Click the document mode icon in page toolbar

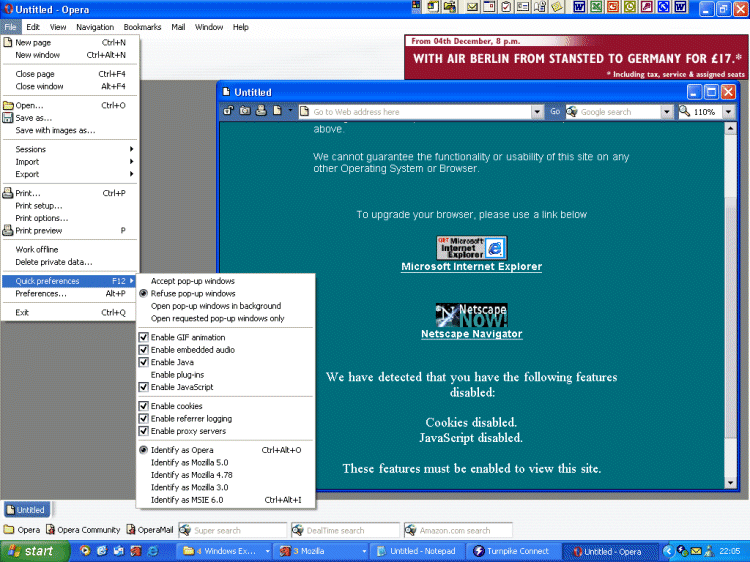pos(277,111)
